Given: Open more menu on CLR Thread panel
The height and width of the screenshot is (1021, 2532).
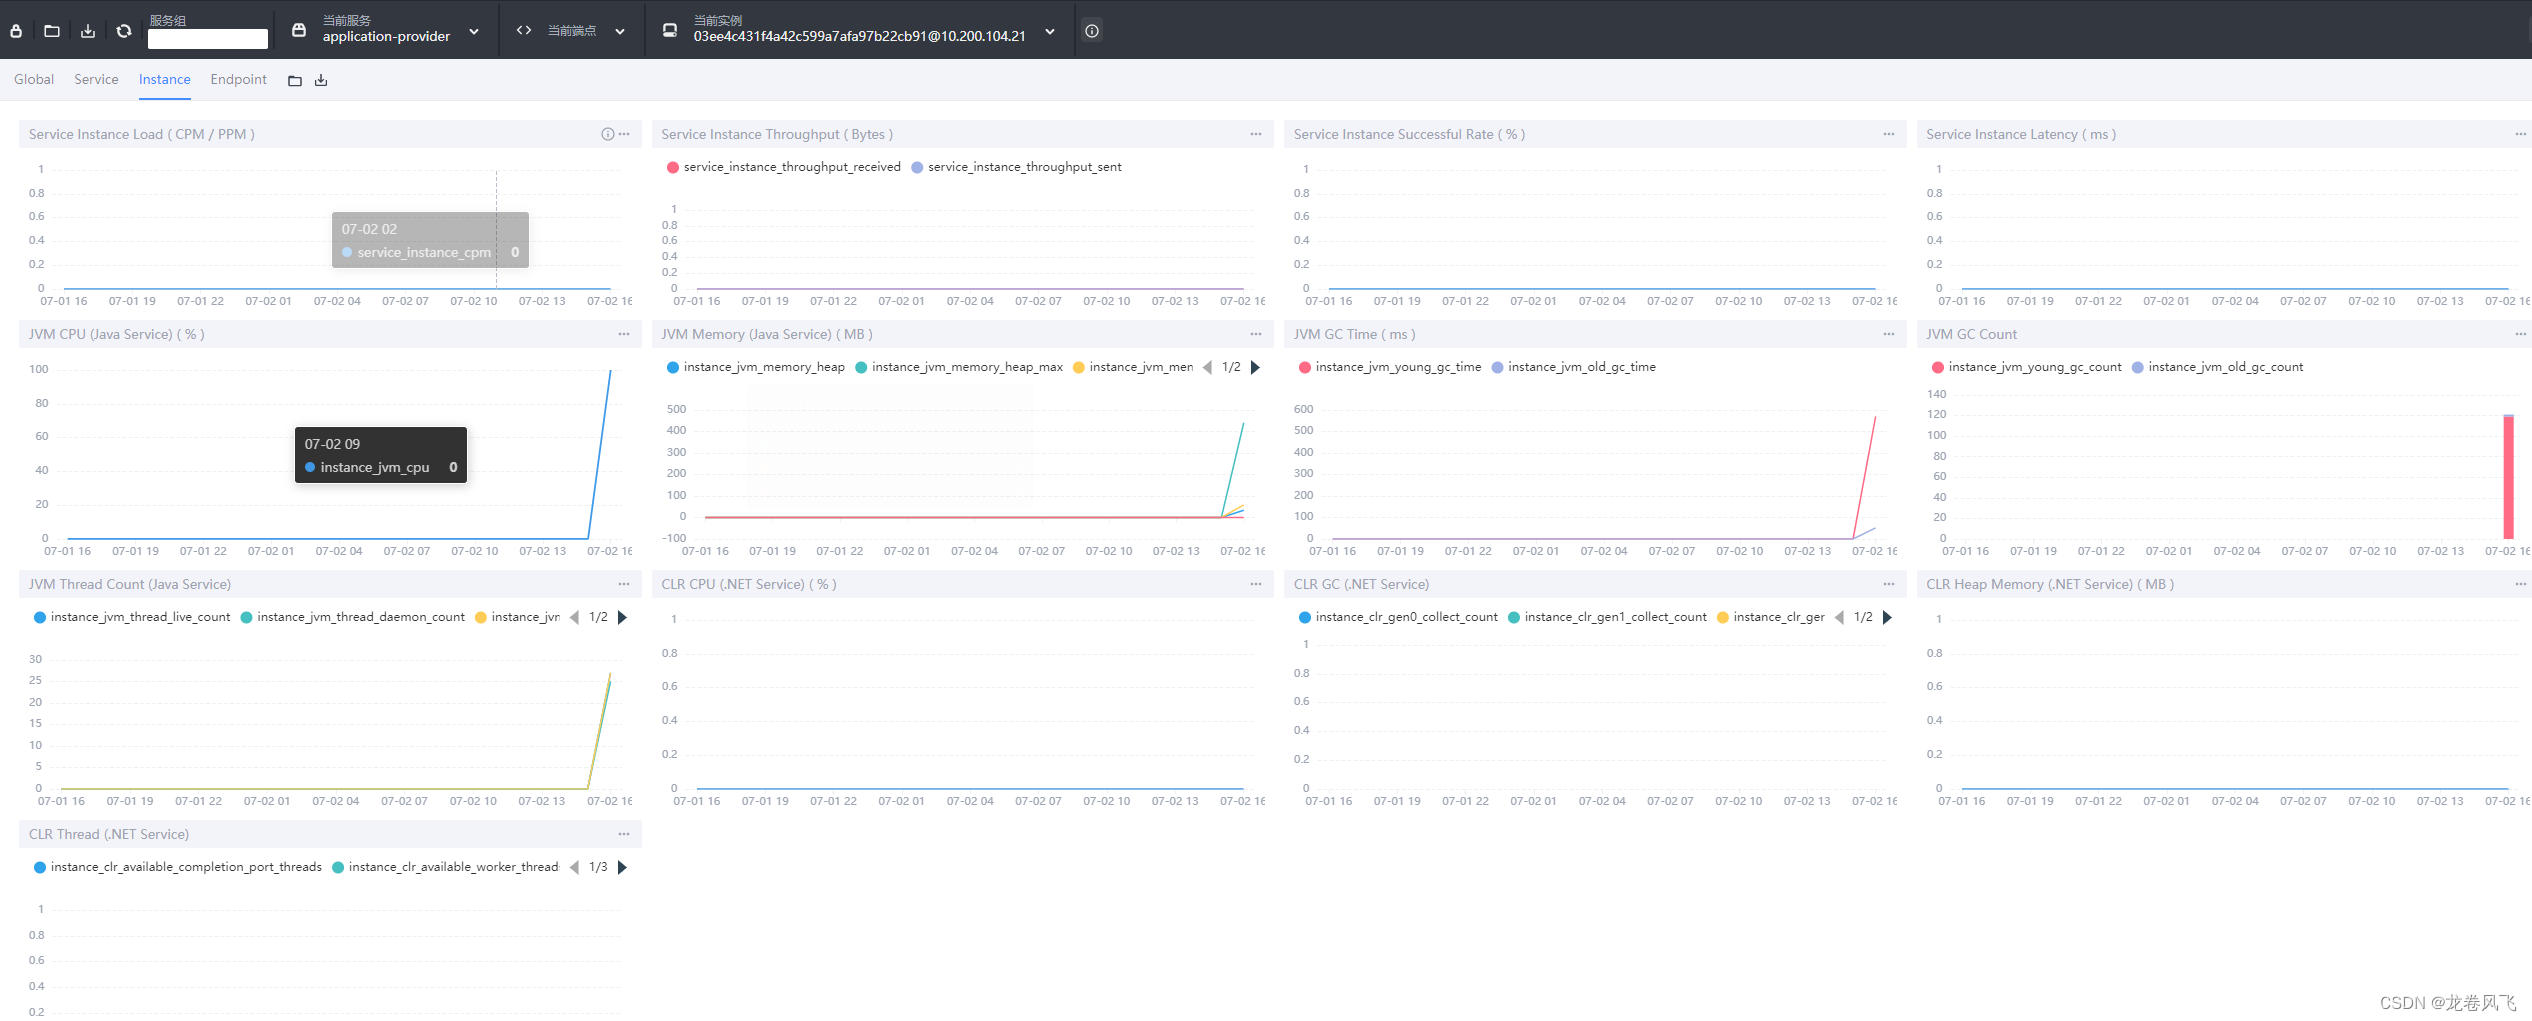Looking at the screenshot, I should [x=624, y=834].
